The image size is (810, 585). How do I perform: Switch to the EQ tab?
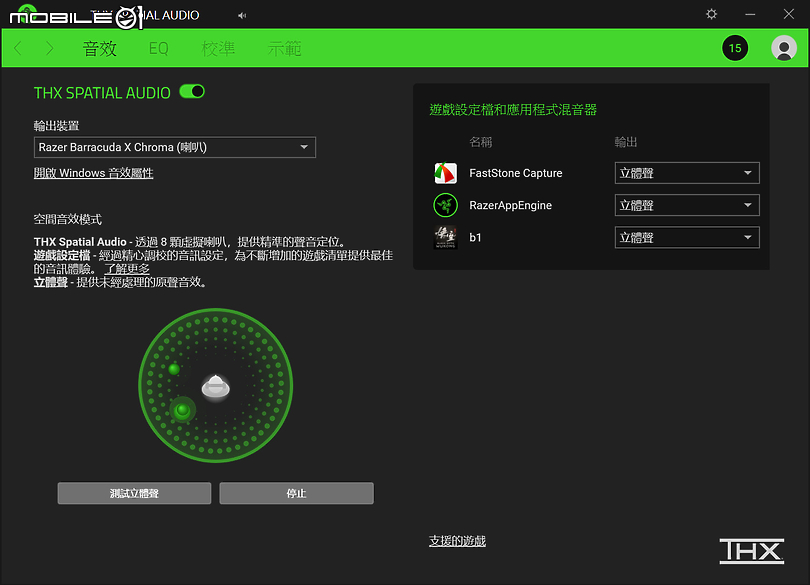[x=159, y=49]
